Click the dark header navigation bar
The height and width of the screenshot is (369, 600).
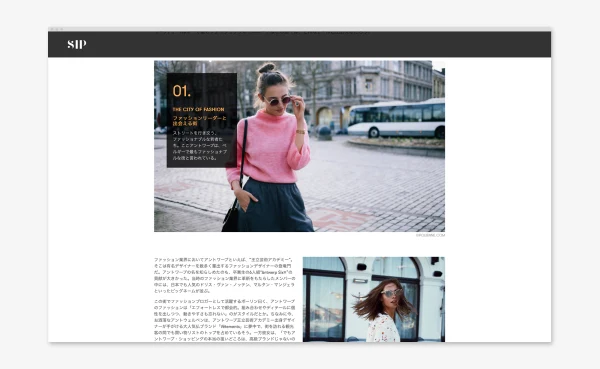(299, 44)
